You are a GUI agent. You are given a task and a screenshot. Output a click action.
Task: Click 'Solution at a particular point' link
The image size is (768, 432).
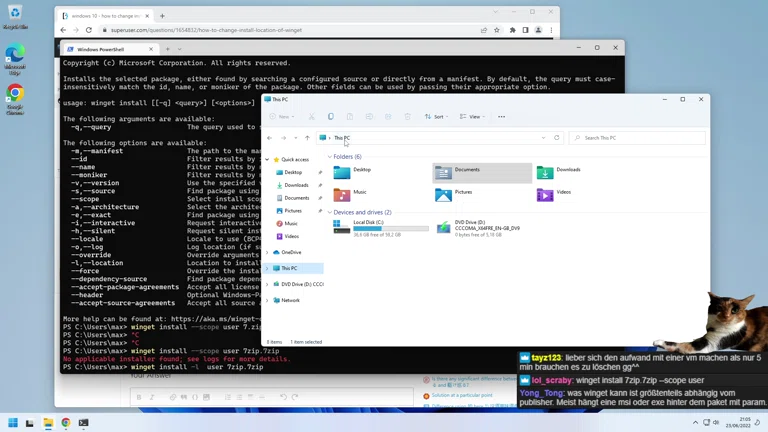tap(462, 395)
